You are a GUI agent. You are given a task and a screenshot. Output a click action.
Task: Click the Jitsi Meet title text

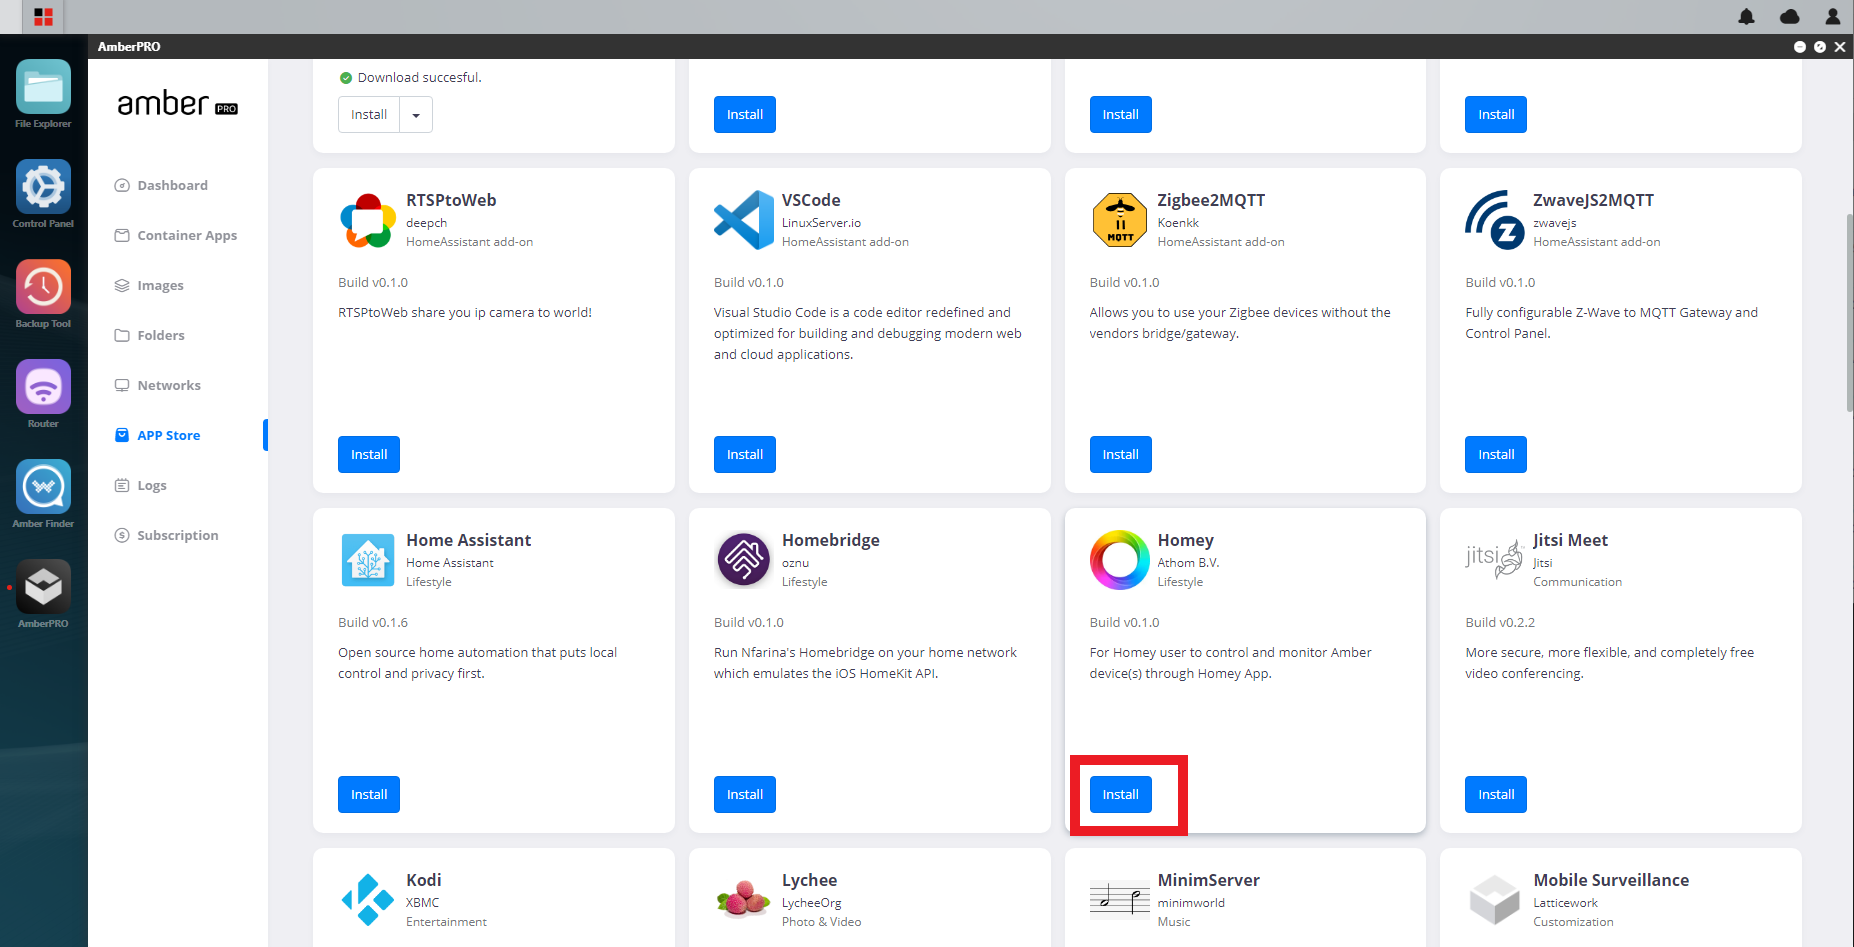coord(1570,540)
